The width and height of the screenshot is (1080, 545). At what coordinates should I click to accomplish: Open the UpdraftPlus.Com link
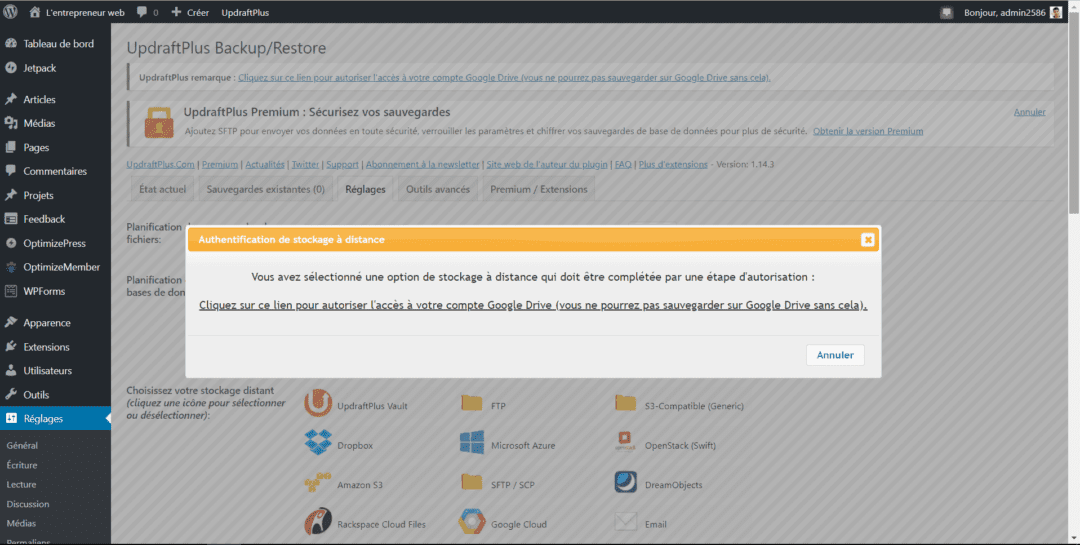pos(160,165)
